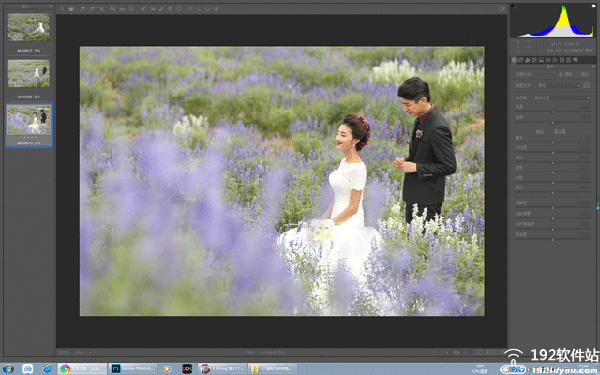
Task: Switch to the Basic panel tab
Action: click(x=514, y=60)
